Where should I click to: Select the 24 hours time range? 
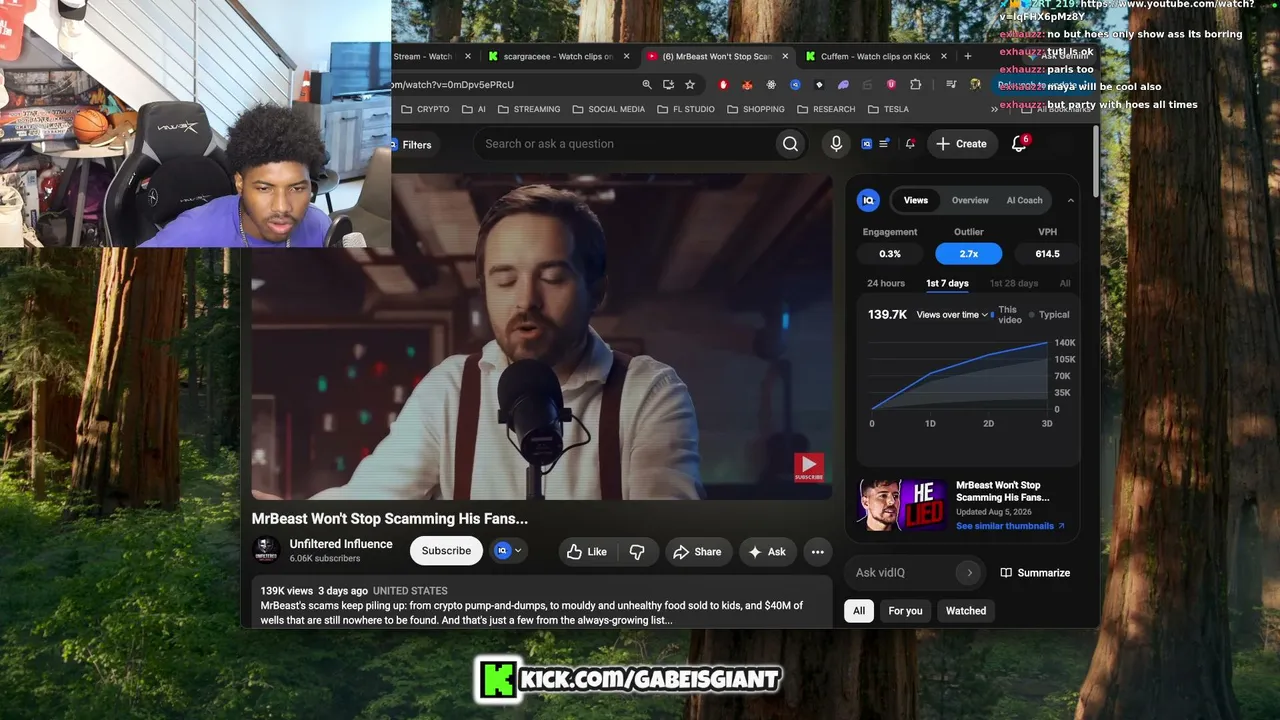(x=886, y=283)
